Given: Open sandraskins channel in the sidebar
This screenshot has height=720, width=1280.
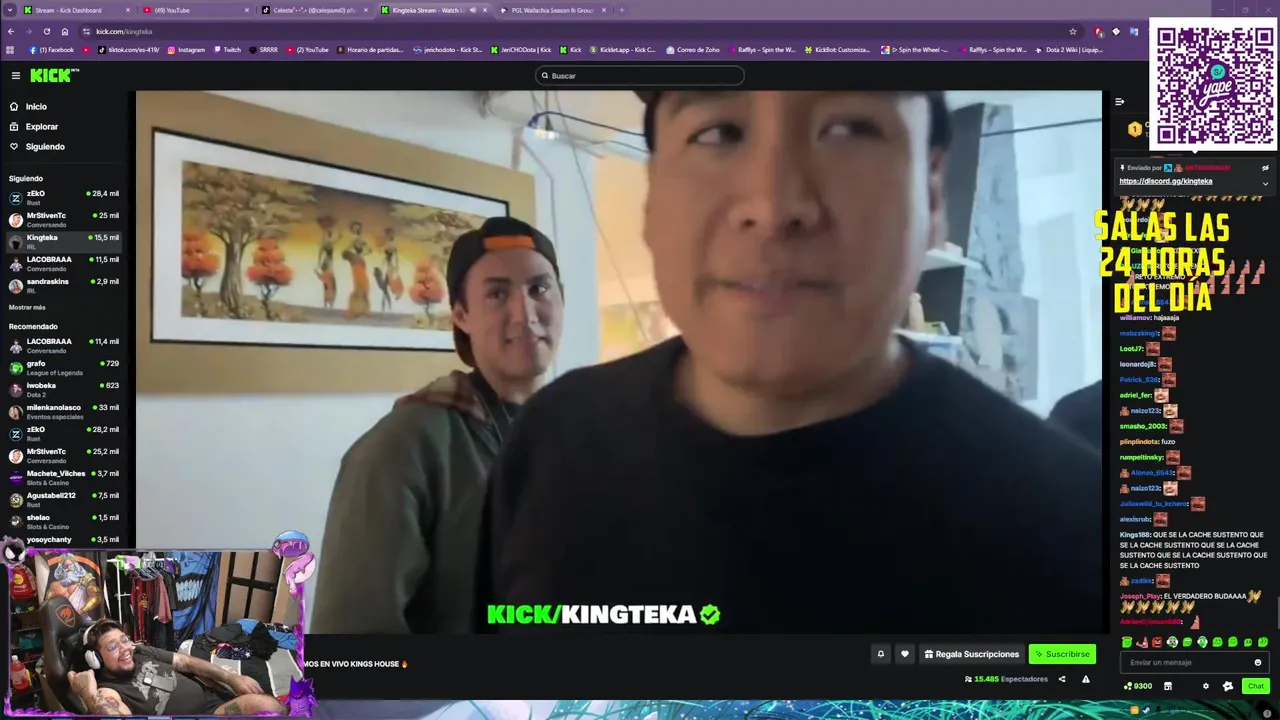Looking at the screenshot, I should tap(64, 286).
